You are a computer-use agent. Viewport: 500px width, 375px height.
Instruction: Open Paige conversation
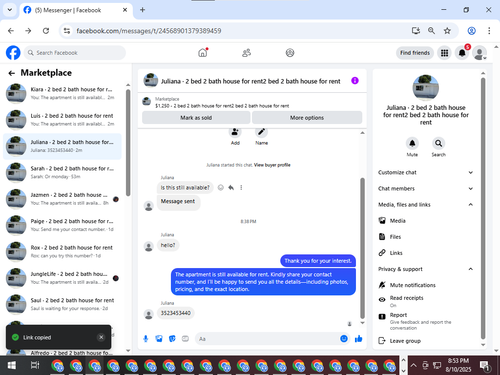(62, 225)
